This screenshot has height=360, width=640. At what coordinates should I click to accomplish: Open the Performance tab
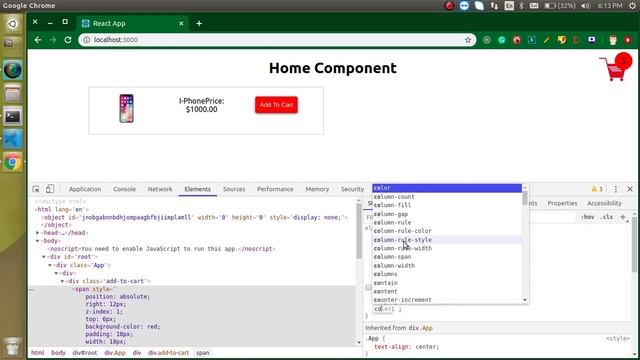pyautogui.click(x=275, y=189)
